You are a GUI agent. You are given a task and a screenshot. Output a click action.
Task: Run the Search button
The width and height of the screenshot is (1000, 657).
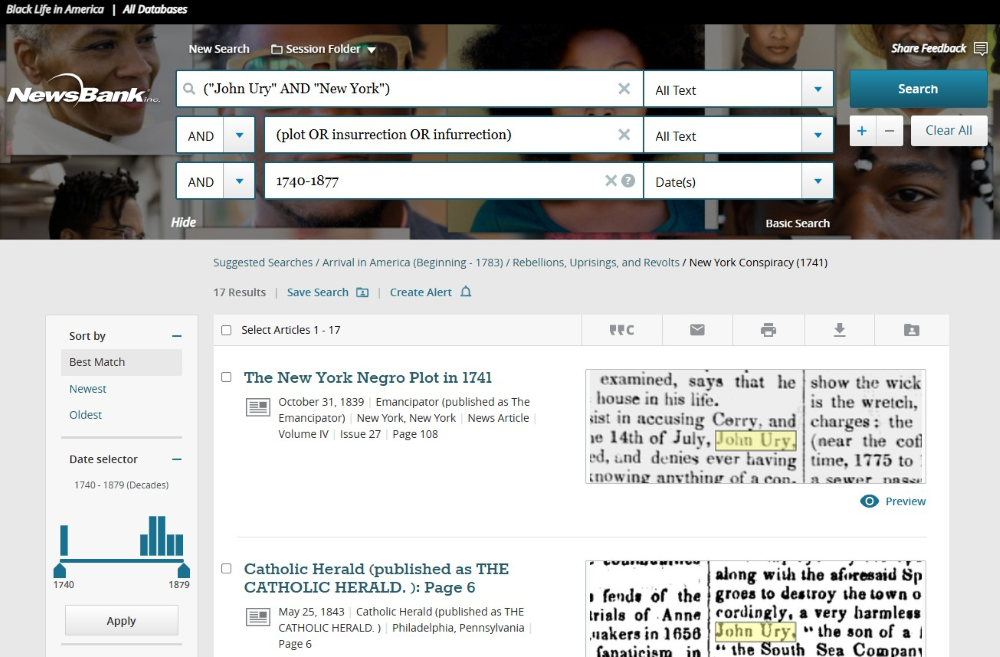click(x=917, y=89)
